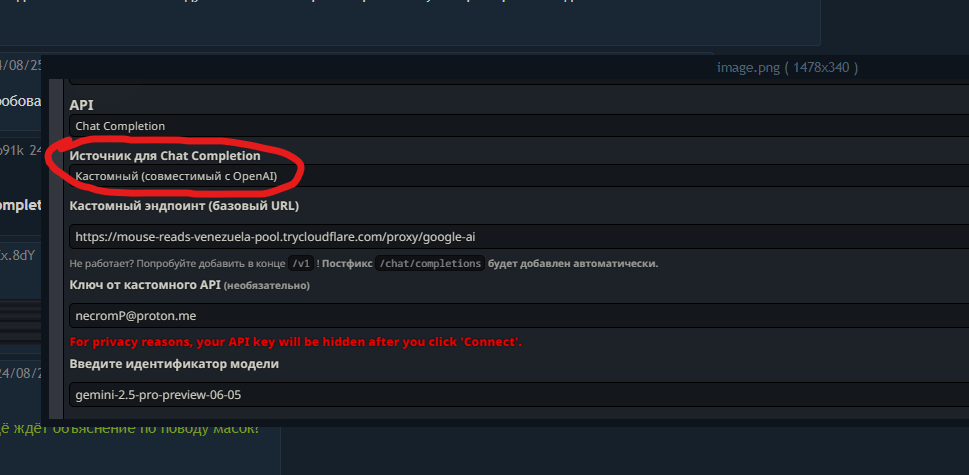The height and width of the screenshot is (475, 969).
Task: Click the /chat/completions postfix code snippet
Action: click(x=430, y=264)
